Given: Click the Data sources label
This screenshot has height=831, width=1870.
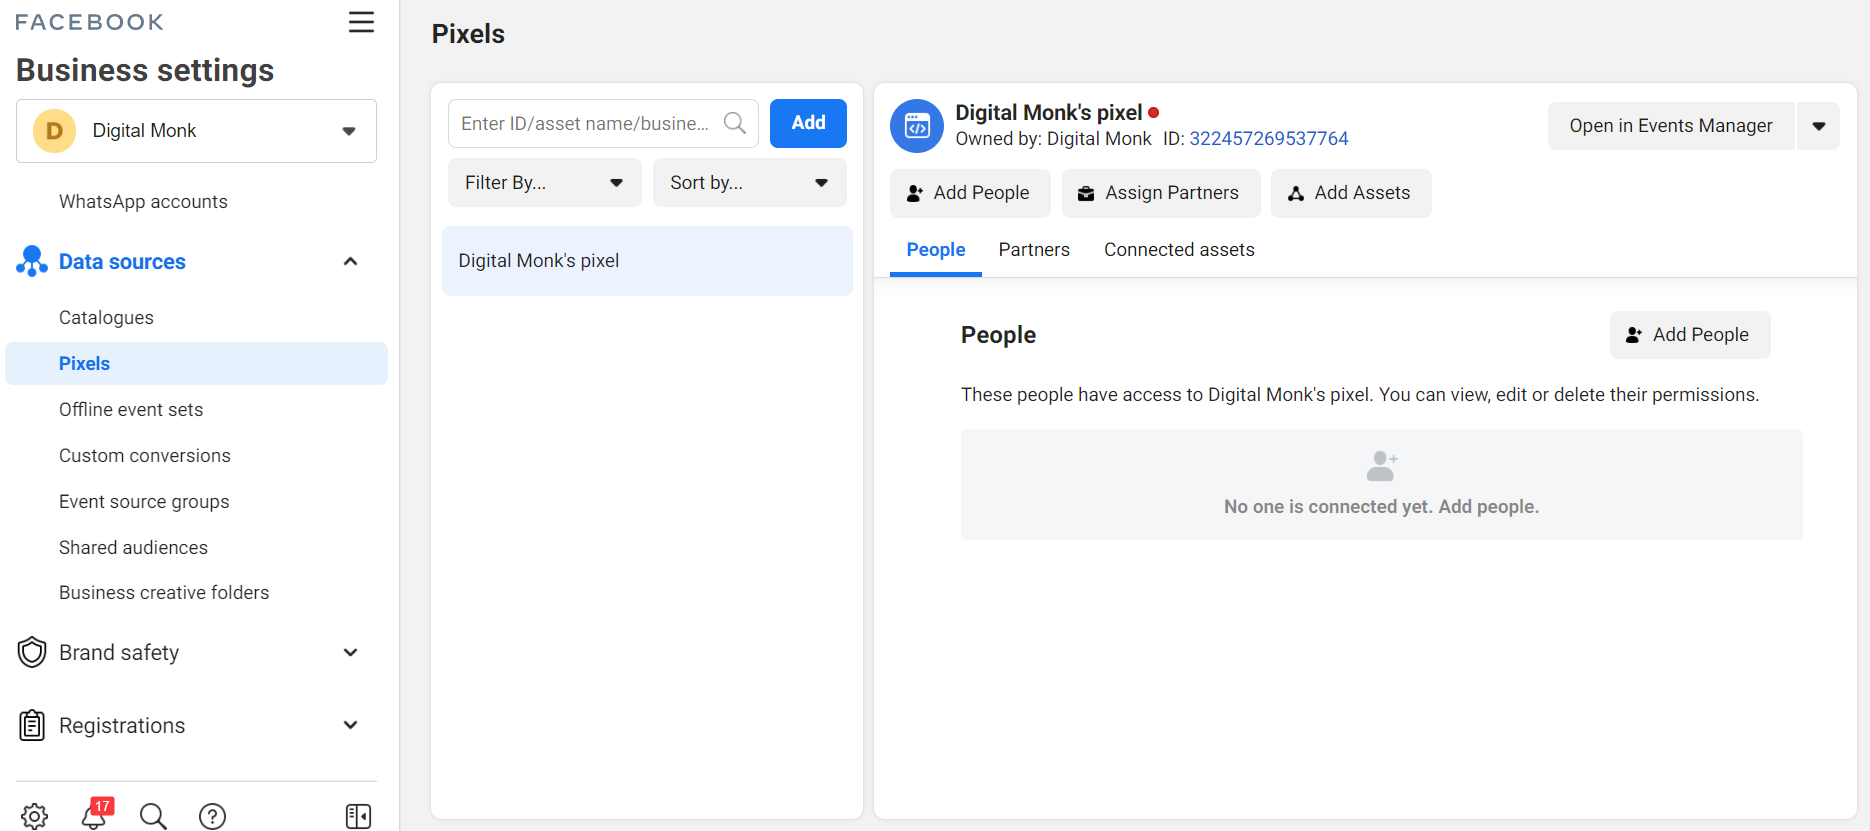Looking at the screenshot, I should (x=122, y=262).
